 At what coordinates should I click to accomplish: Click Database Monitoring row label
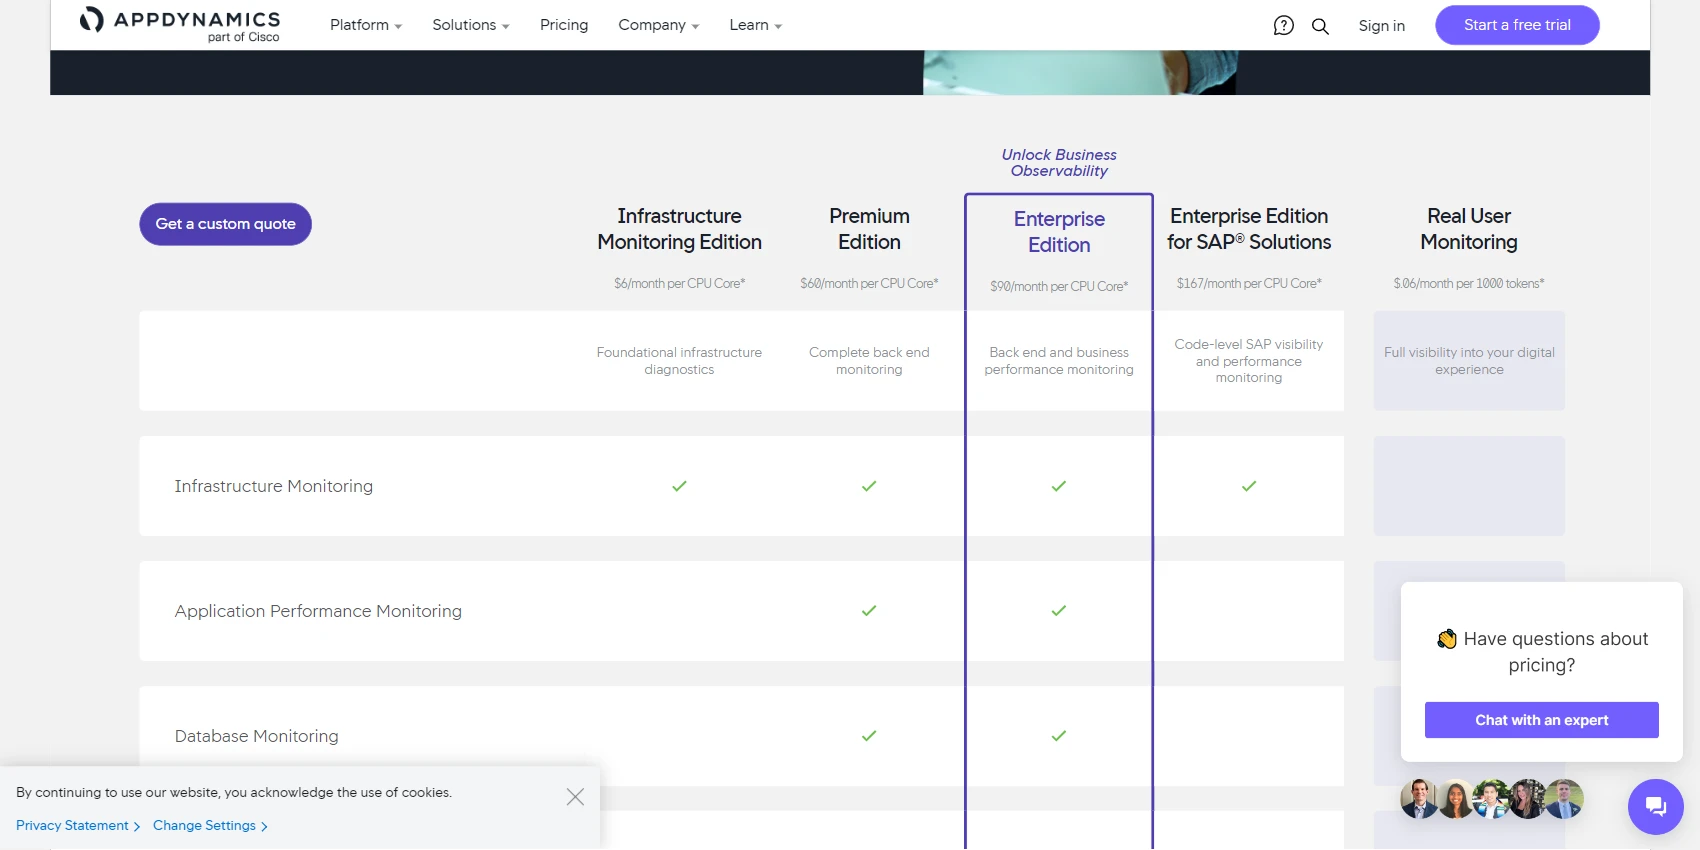tap(257, 736)
